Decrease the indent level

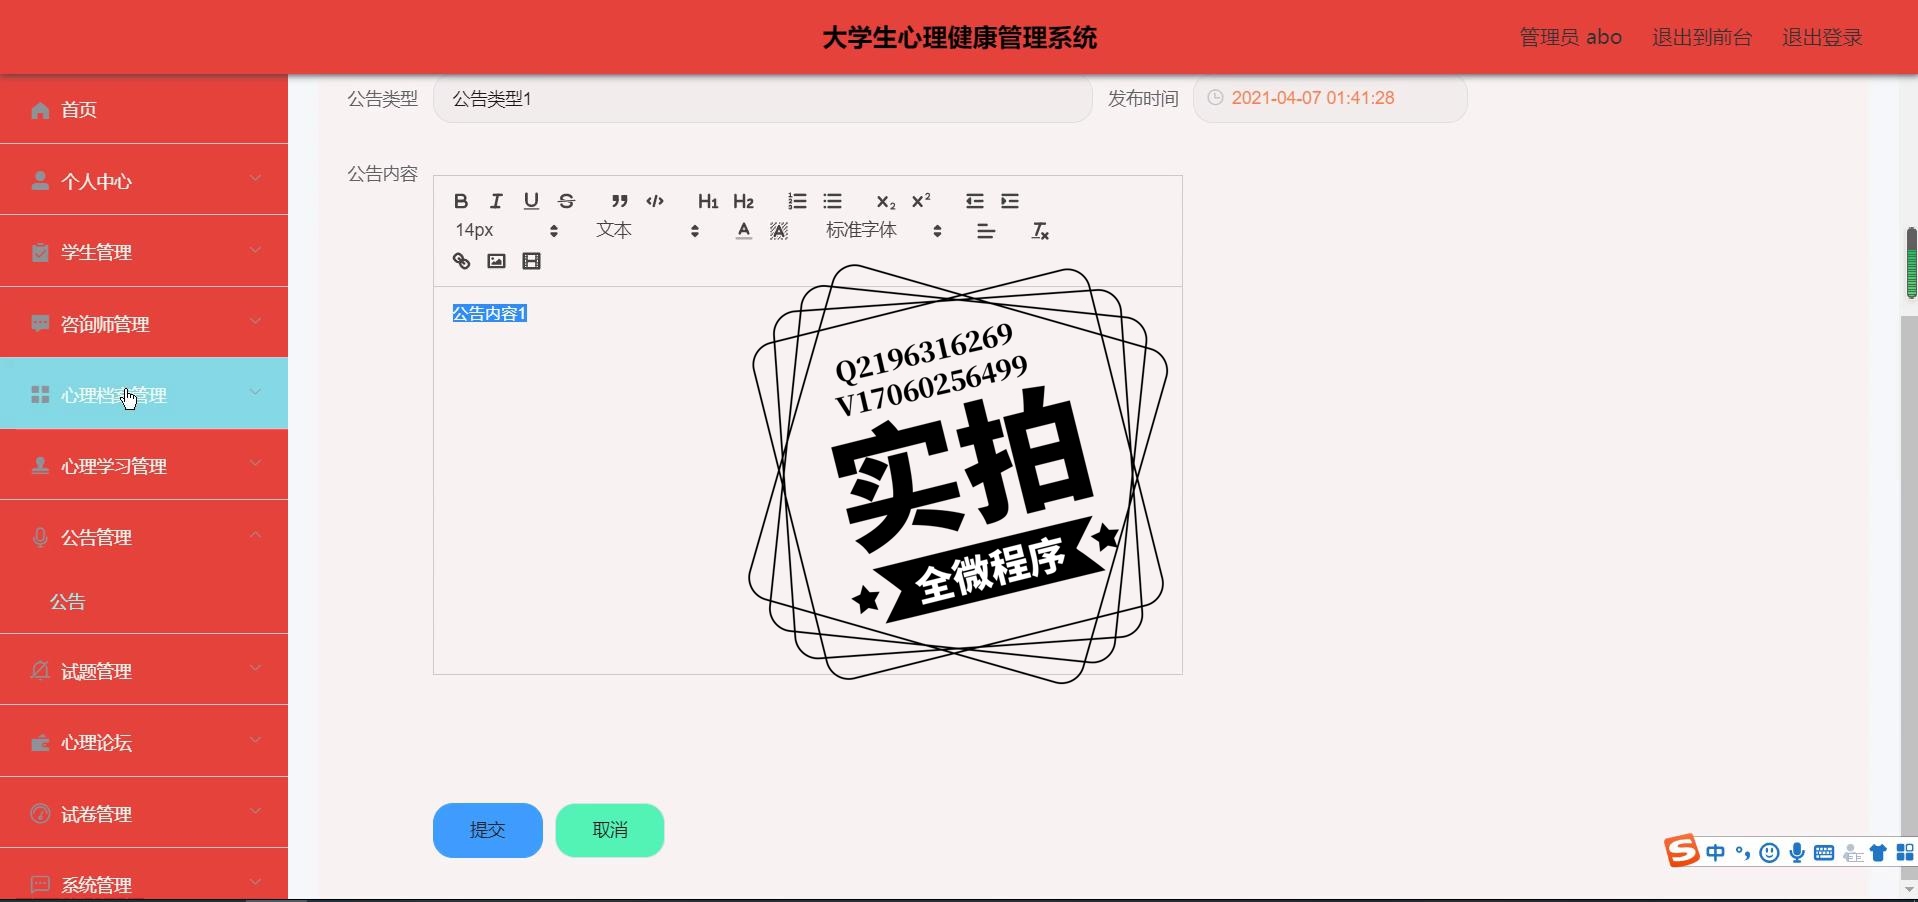click(x=975, y=201)
